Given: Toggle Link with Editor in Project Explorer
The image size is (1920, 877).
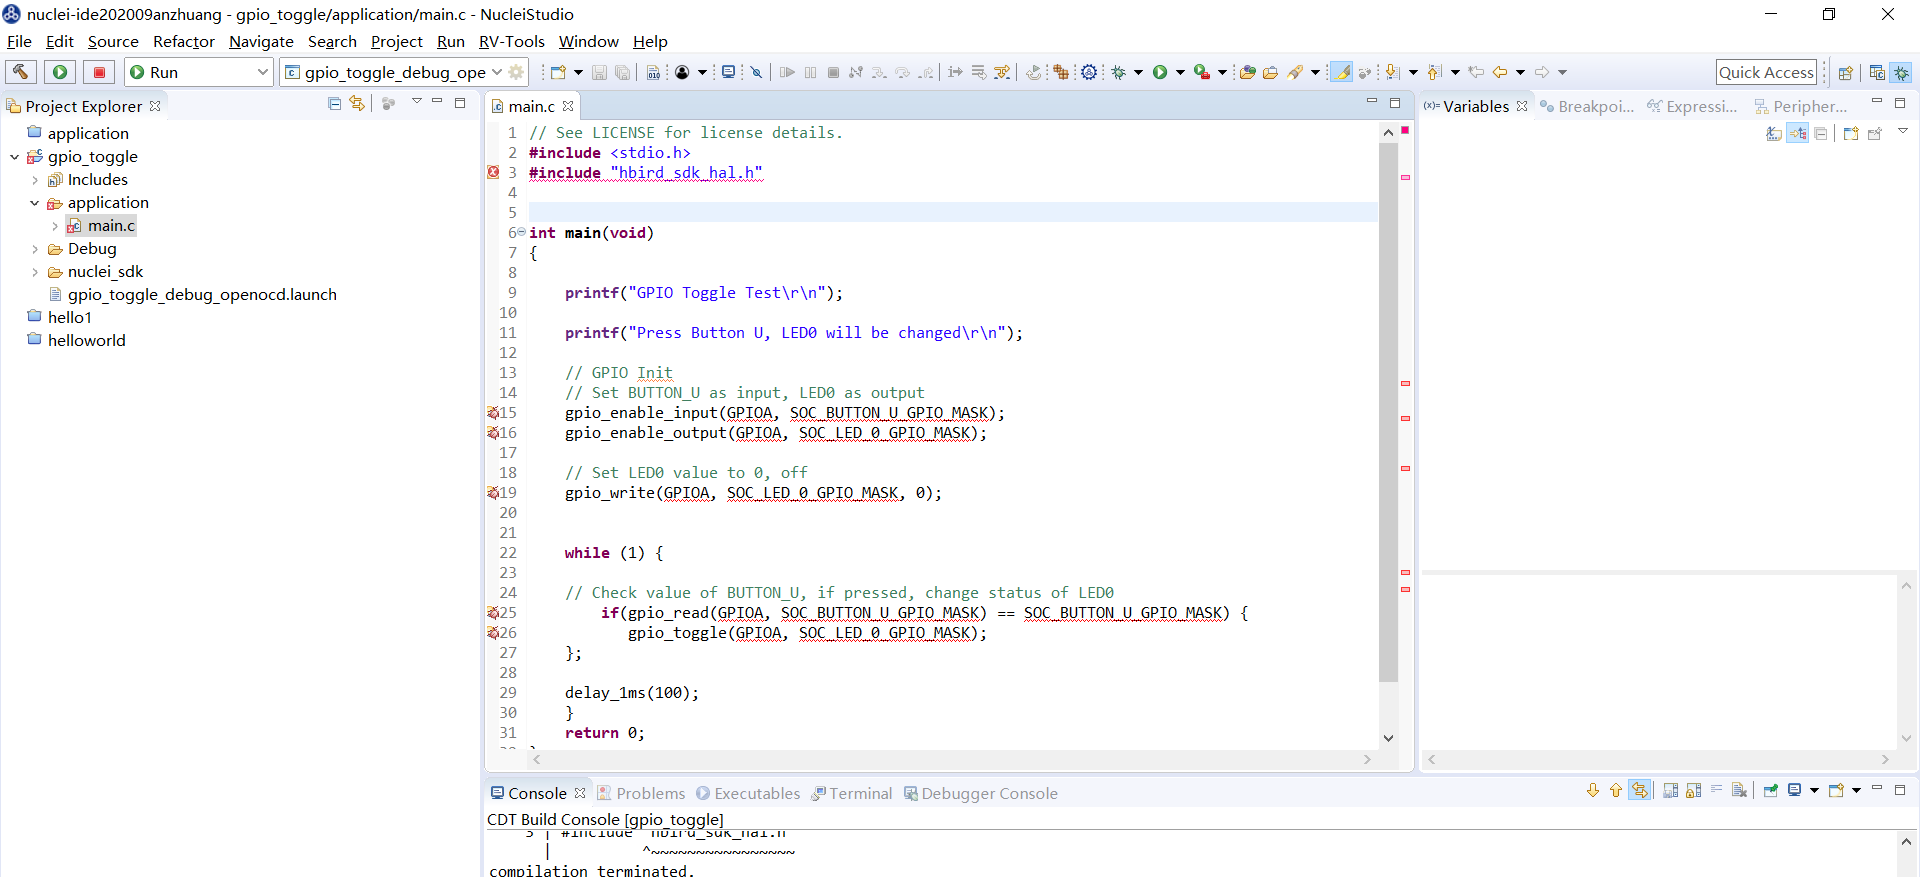Looking at the screenshot, I should [x=357, y=104].
